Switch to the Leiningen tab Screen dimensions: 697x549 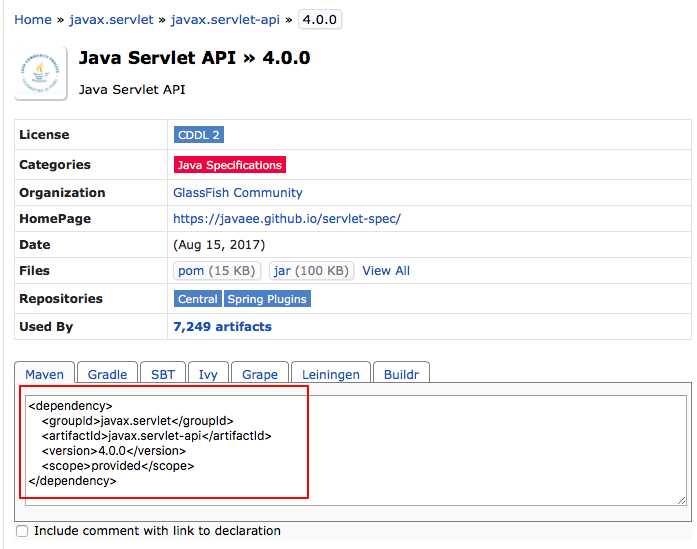coord(331,373)
